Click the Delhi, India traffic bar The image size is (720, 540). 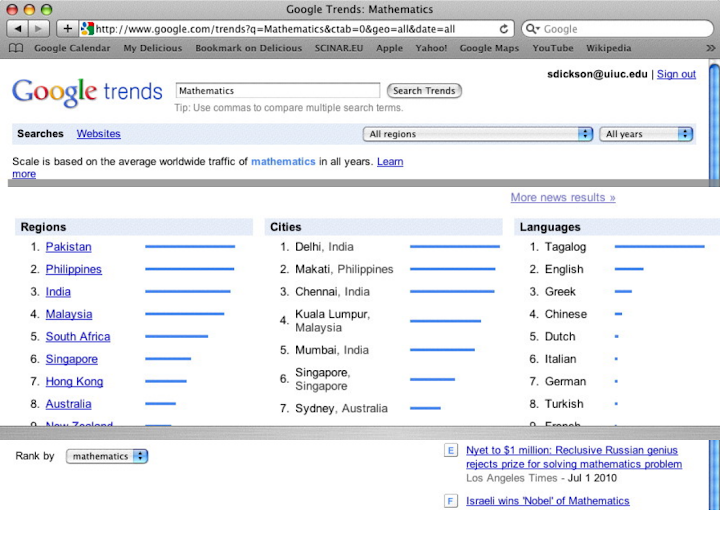(x=455, y=247)
